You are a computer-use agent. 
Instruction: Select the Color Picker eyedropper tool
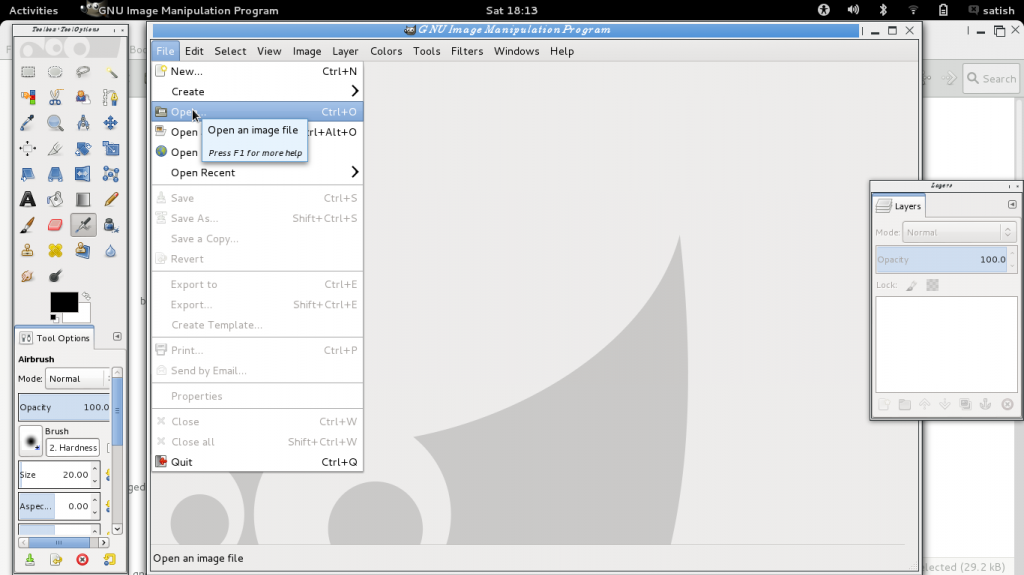pos(27,123)
